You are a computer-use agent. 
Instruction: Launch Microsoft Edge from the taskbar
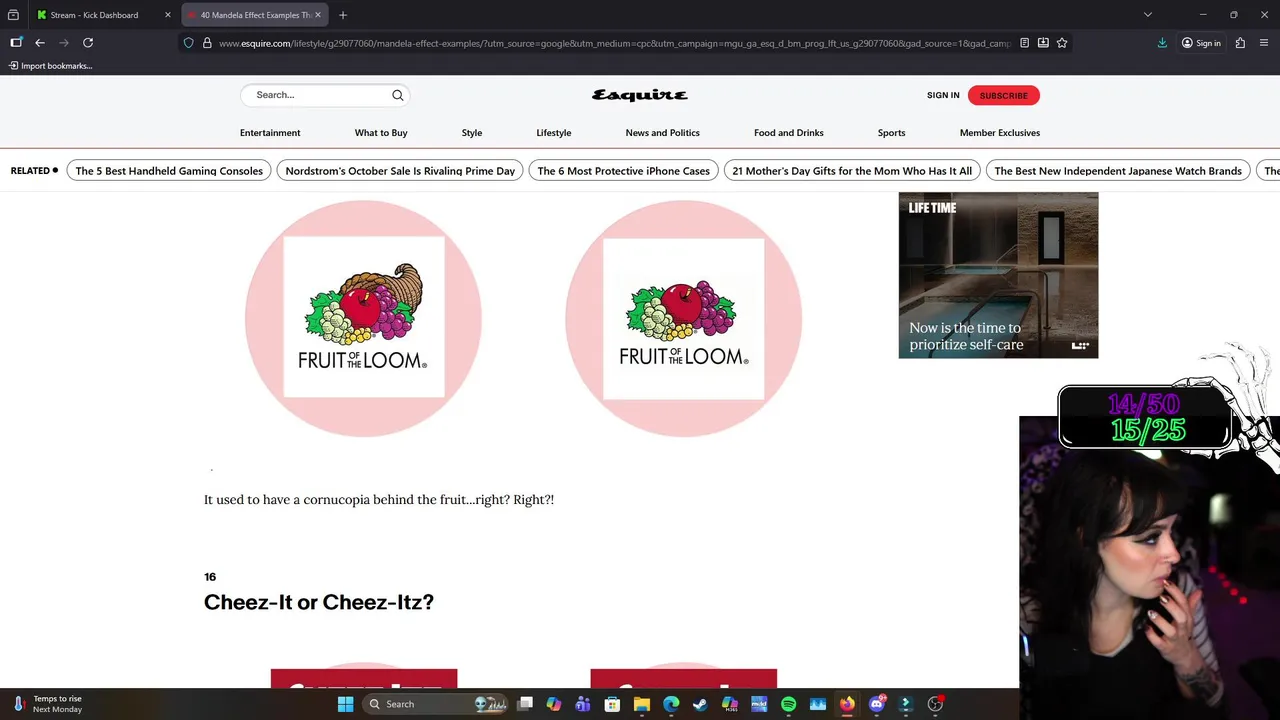pyautogui.click(x=671, y=704)
